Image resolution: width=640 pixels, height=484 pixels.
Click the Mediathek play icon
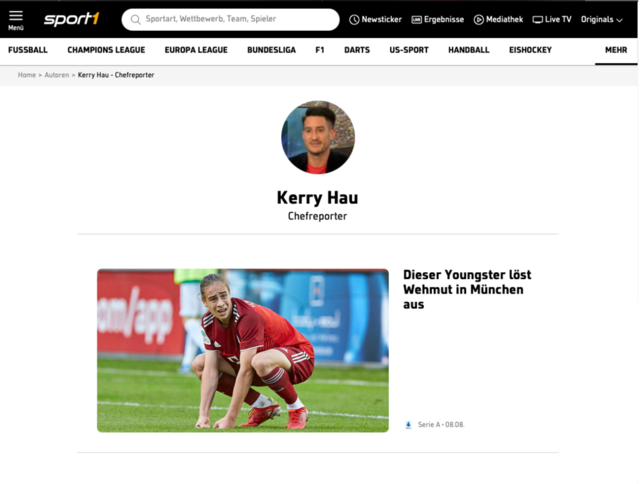[x=478, y=20]
